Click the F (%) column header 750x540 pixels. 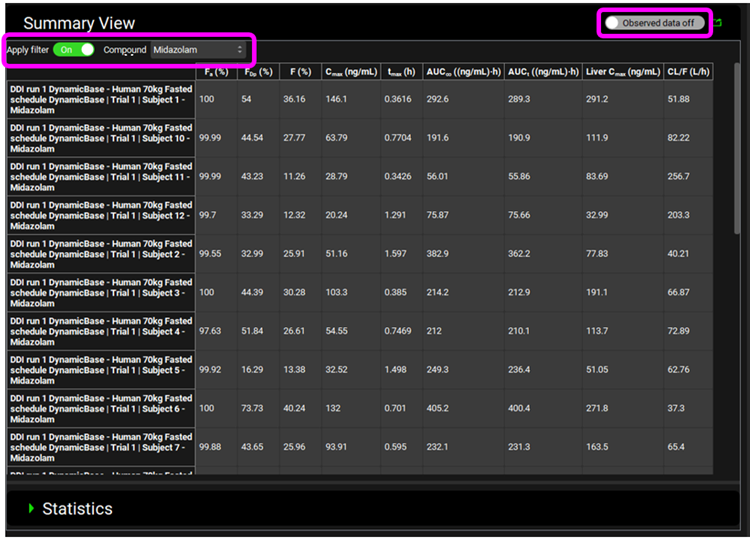tap(299, 72)
